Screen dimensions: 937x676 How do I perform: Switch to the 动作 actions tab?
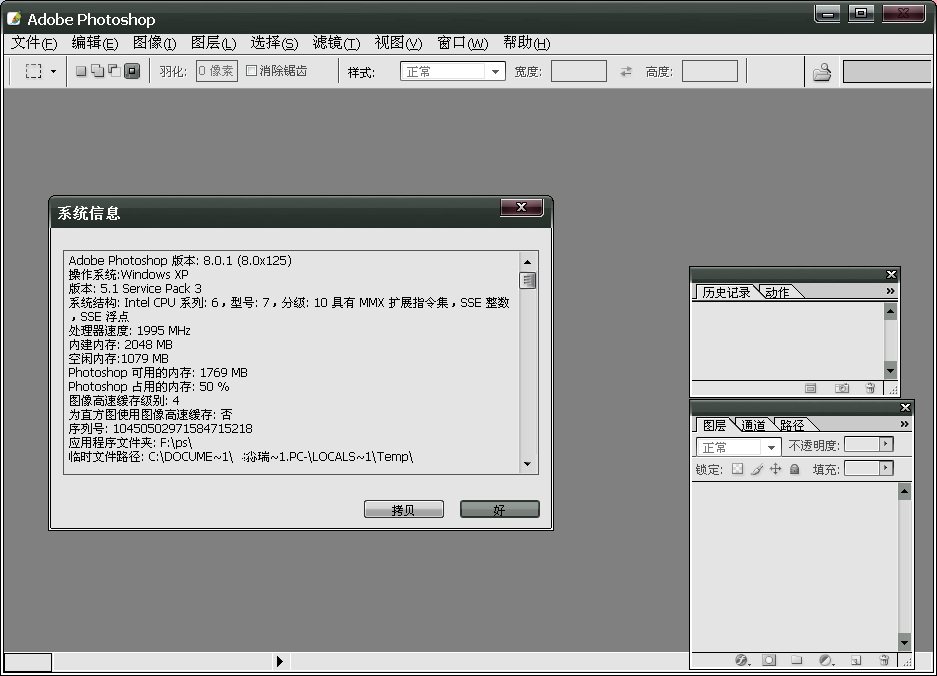coord(777,292)
